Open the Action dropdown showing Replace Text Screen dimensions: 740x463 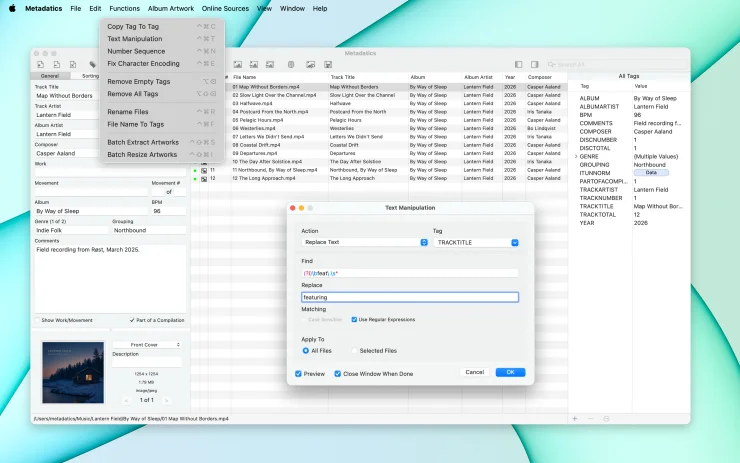365,242
